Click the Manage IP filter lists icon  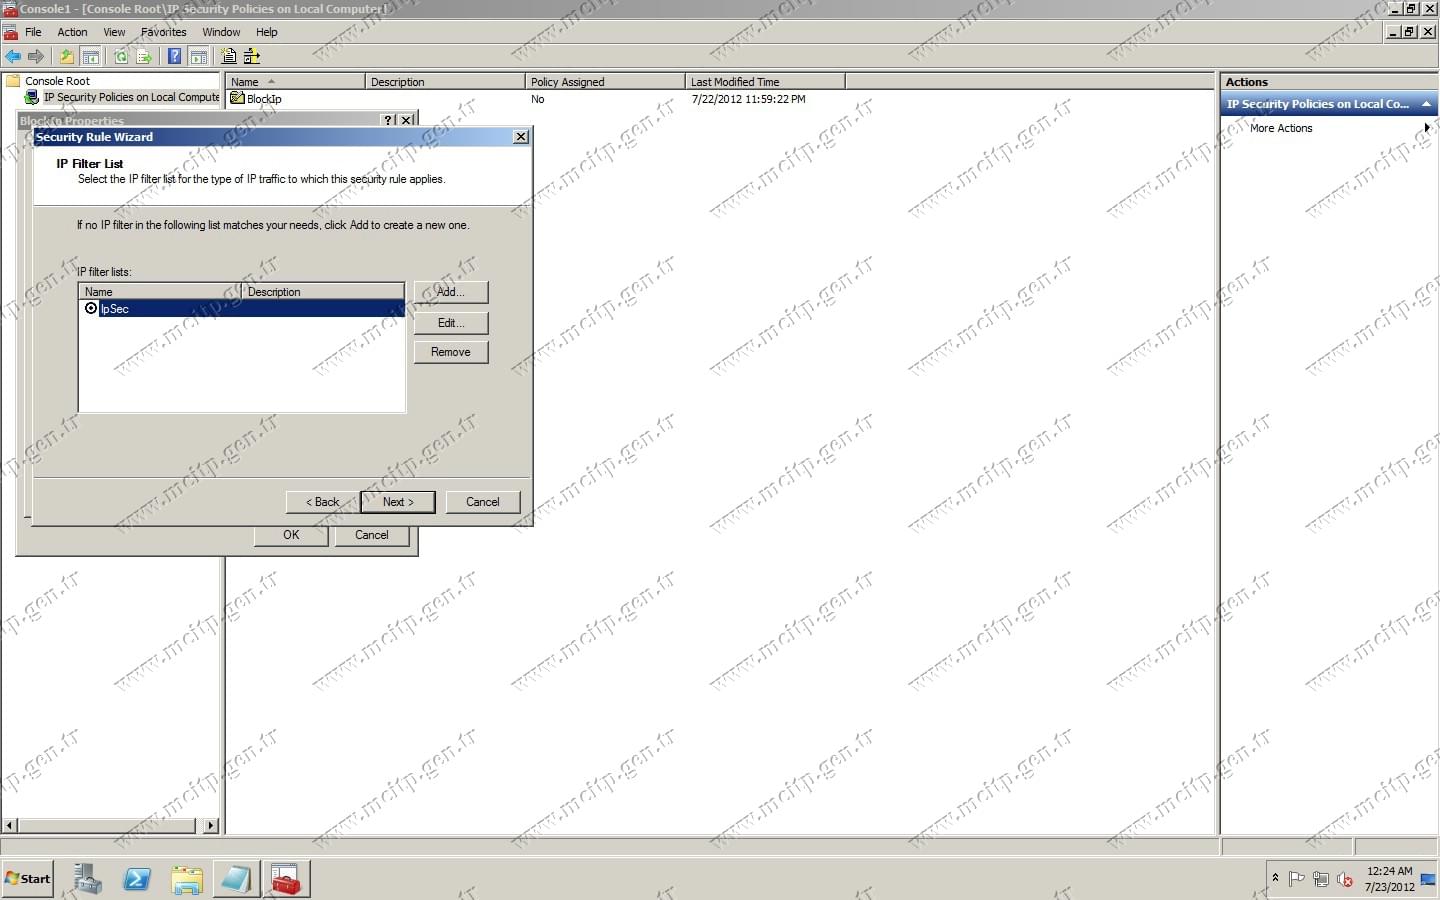tap(252, 57)
